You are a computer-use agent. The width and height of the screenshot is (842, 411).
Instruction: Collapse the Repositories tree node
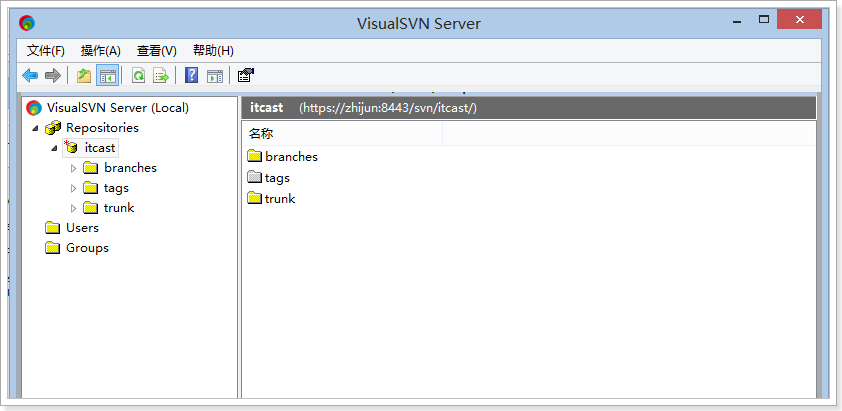[x=35, y=128]
